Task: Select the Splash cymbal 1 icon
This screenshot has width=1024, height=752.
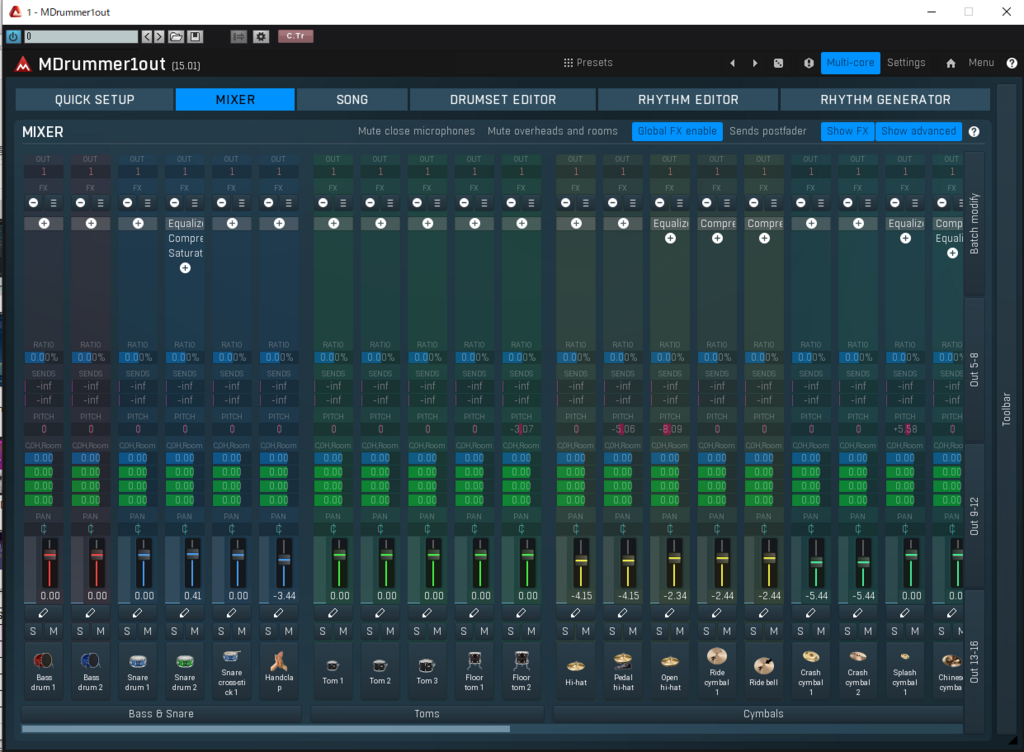Action: tap(905, 657)
